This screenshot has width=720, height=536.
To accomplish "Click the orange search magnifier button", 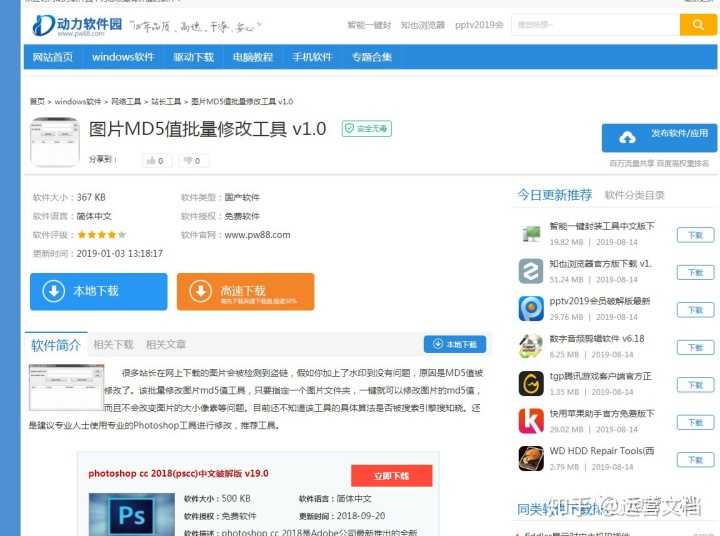I will [698, 24].
